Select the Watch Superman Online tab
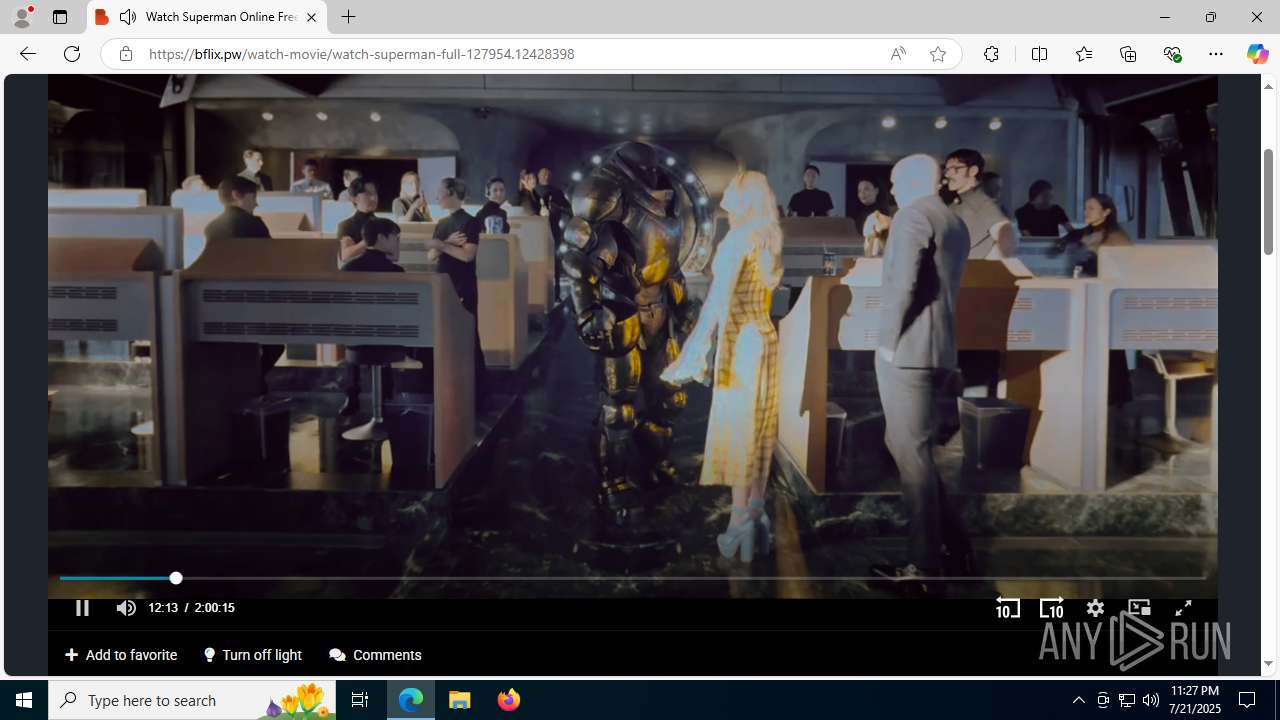The width and height of the screenshot is (1280, 720). pos(207,17)
